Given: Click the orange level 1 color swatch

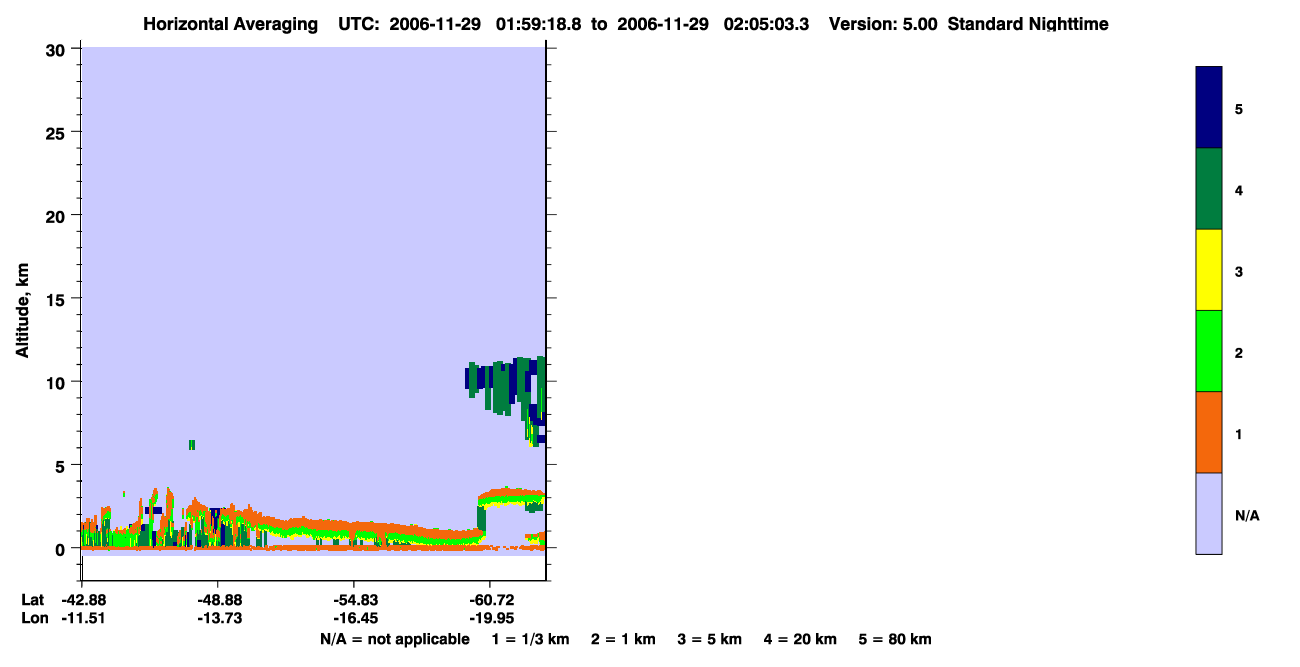Looking at the screenshot, I should (1209, 432).
